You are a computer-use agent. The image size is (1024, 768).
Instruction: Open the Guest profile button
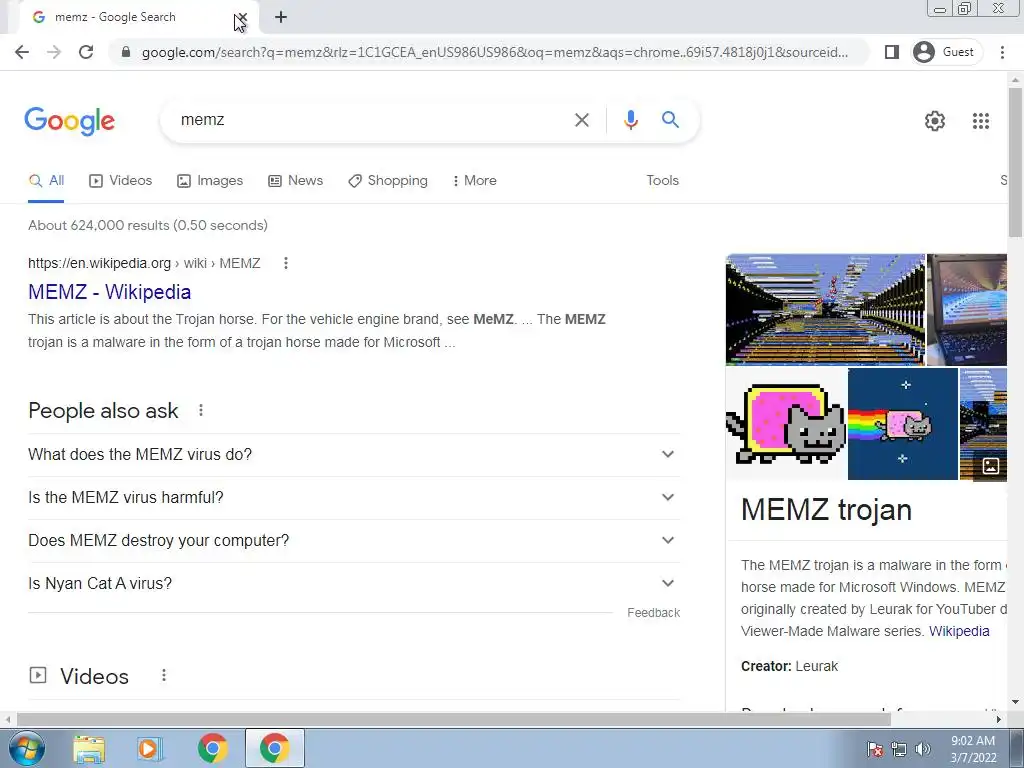click(944, 52)
